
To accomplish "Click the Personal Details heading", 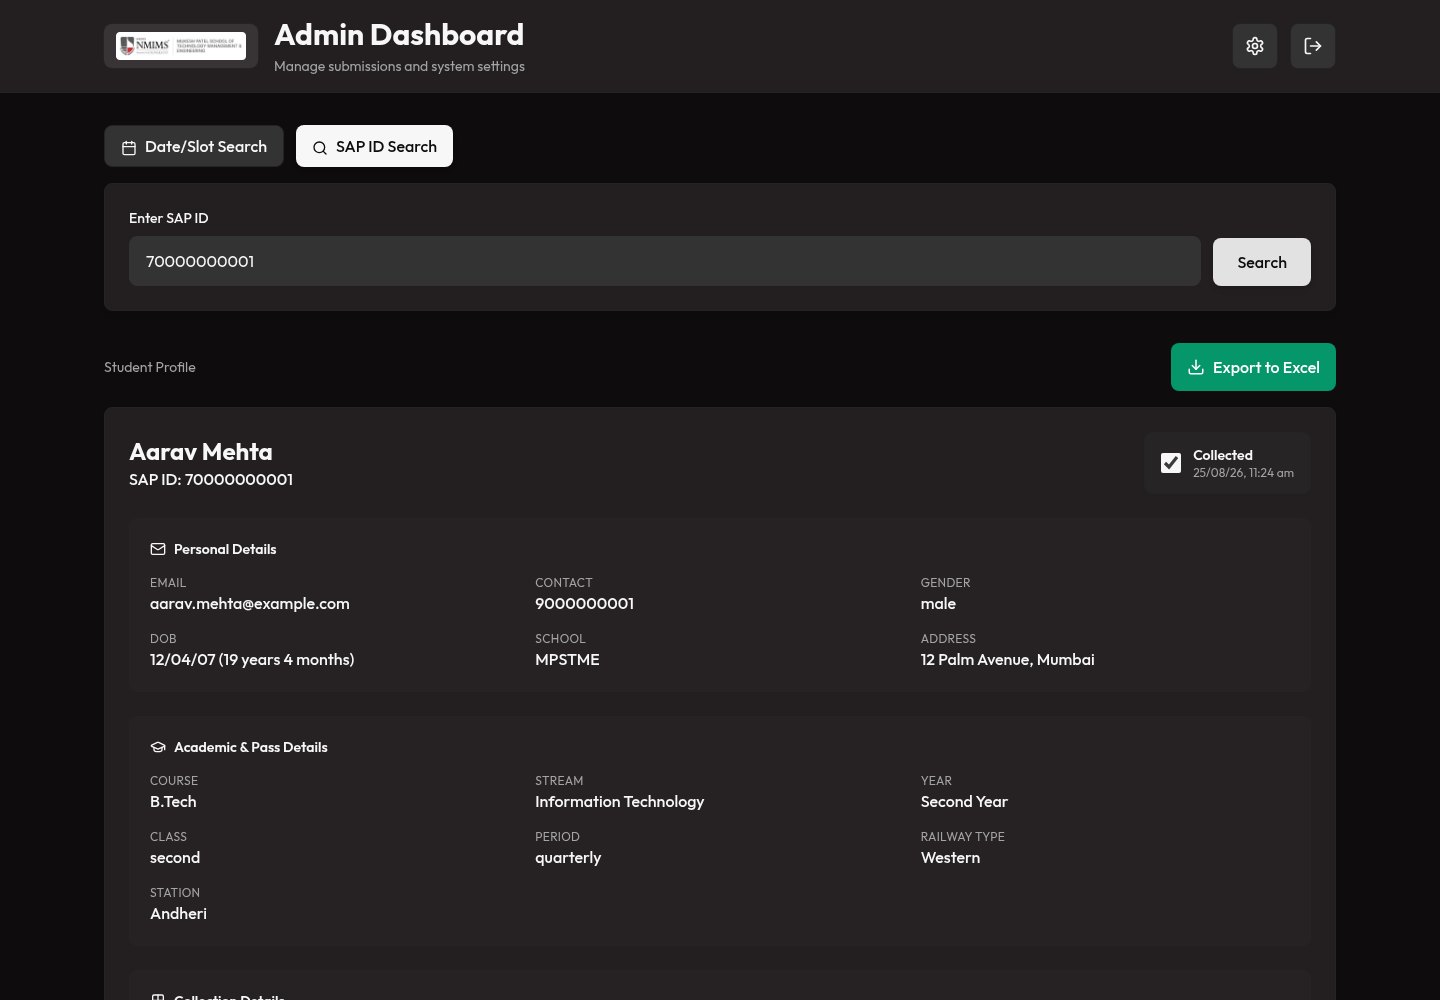I will (225, 549).
